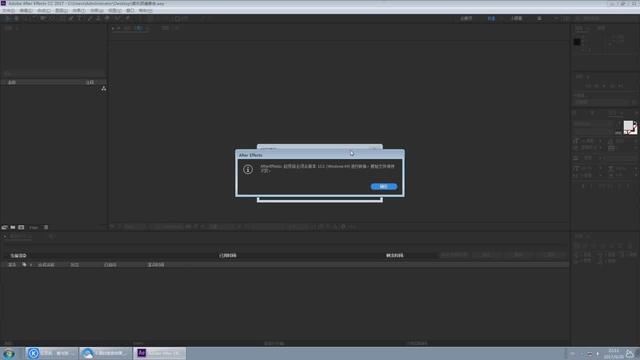The width and height of the screenshot is (640, 360).
Task: Select the Rotation tool
Action: tap(34, 19)
